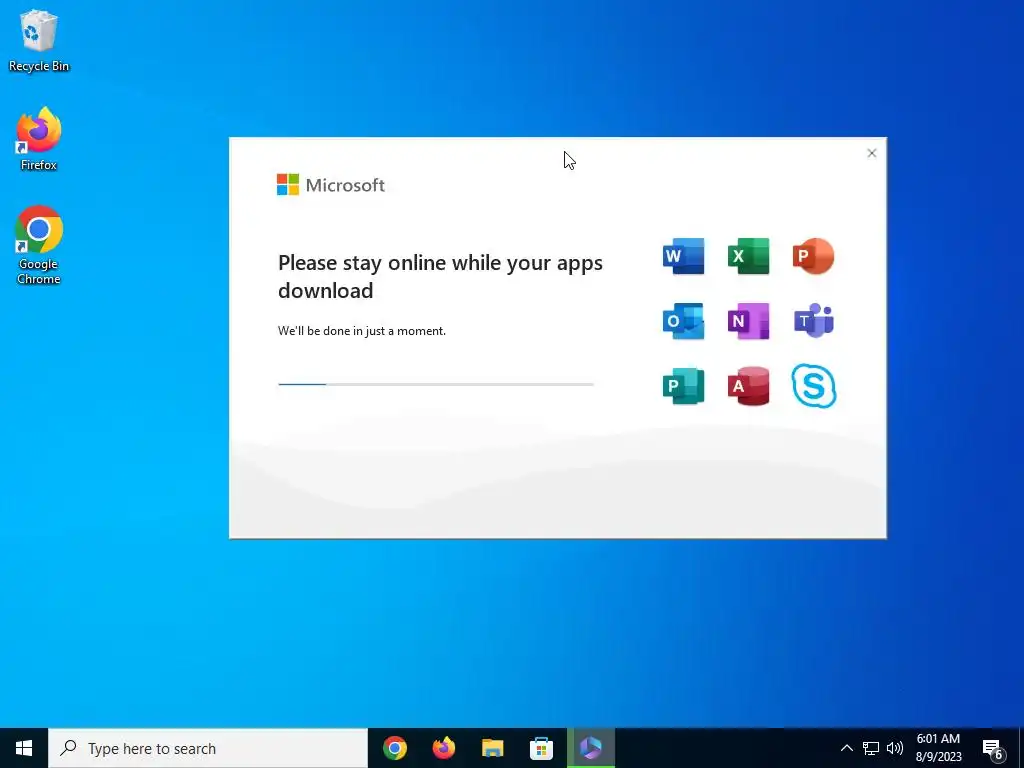This screenshot has width=1024, height=768.
Task: Click the taskbar search box
Action: tap(208, 748)
